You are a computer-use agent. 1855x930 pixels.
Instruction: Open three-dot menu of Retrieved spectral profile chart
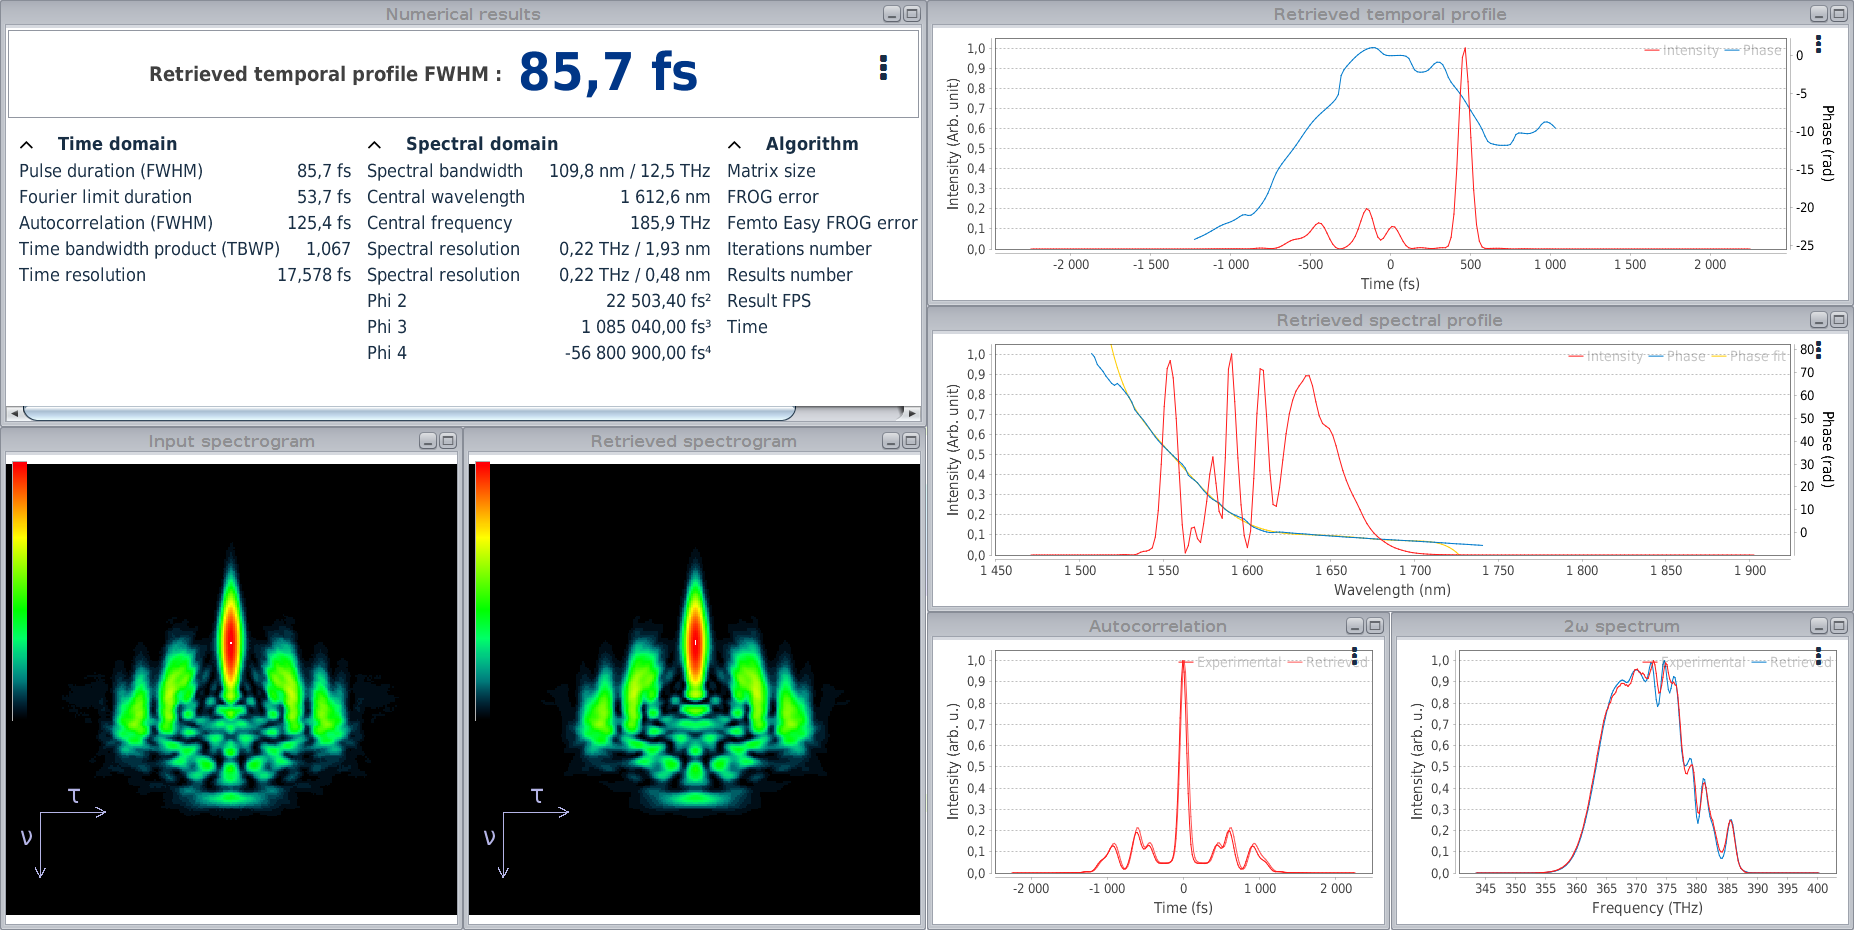click(1818, 350)
